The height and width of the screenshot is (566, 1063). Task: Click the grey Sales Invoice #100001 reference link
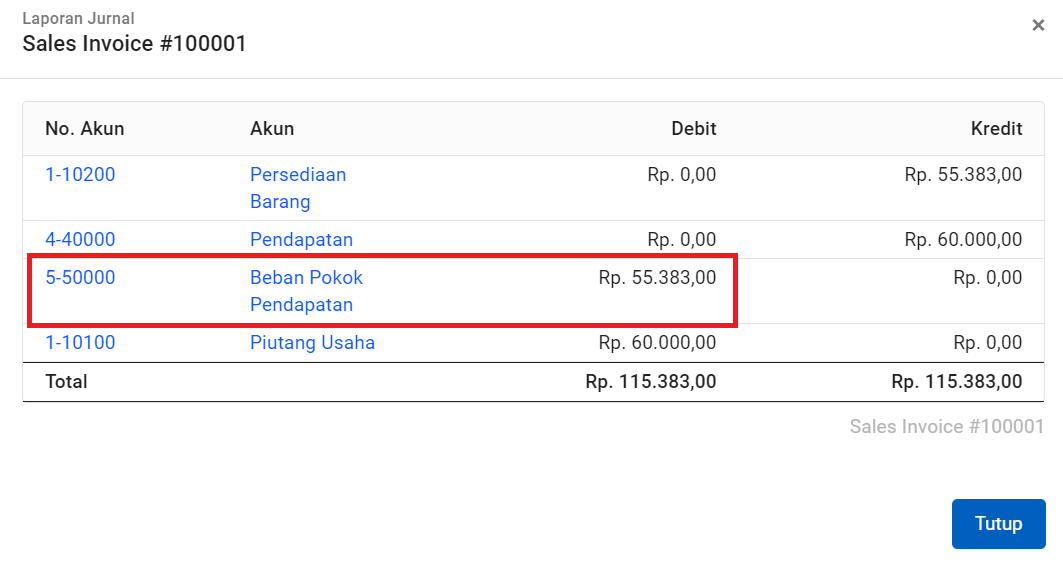(946, 426)
